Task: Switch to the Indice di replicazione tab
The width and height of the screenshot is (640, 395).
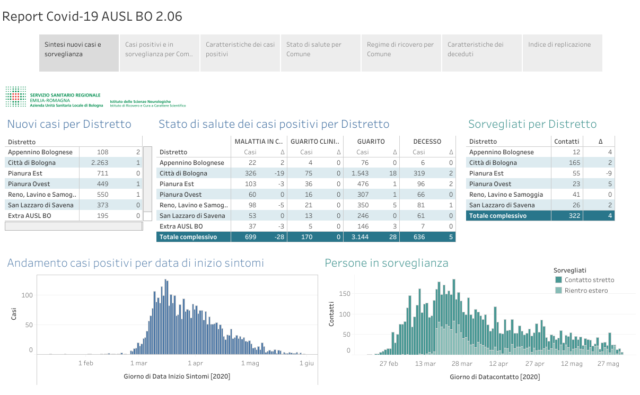Action: pos(562,53)
